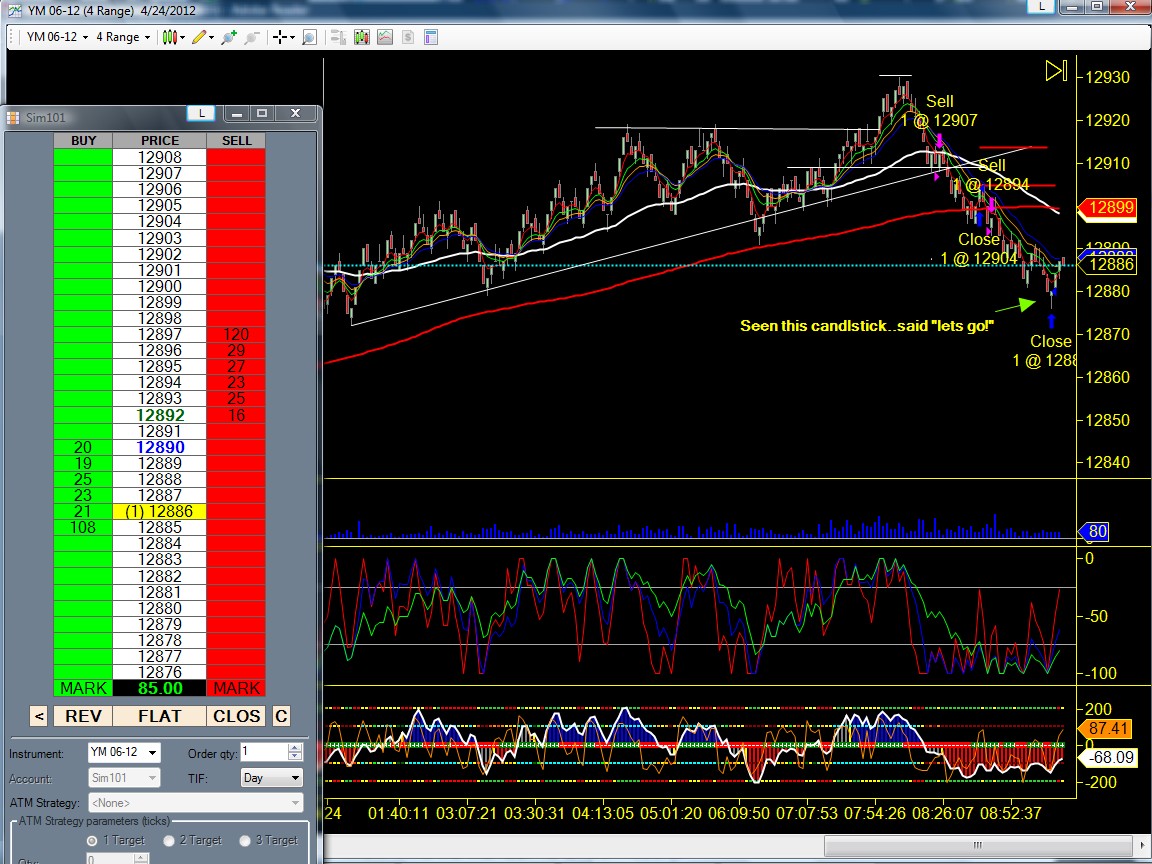Click the Sell 1 @ 12907 chart label

(x=940, y=111)
